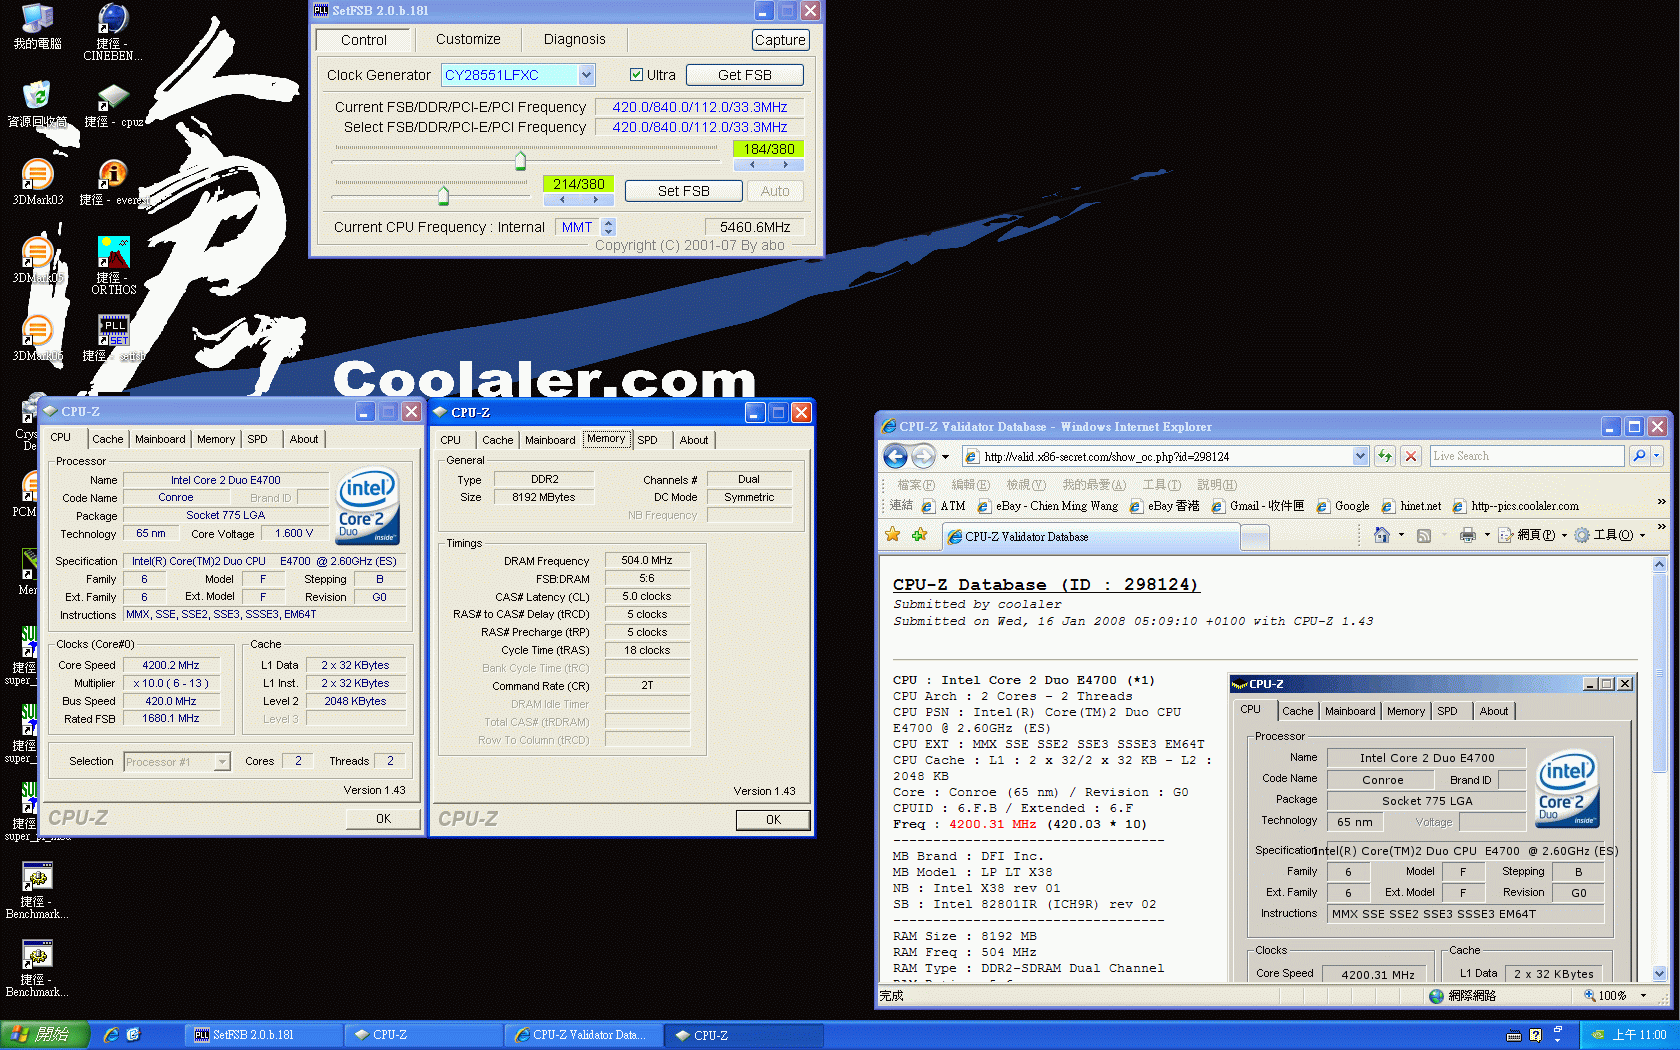Open the SPD tab in Memory CPU-Z window
The width and height of the screenshot is (1680, 1050).
click(x=648, y=440)
